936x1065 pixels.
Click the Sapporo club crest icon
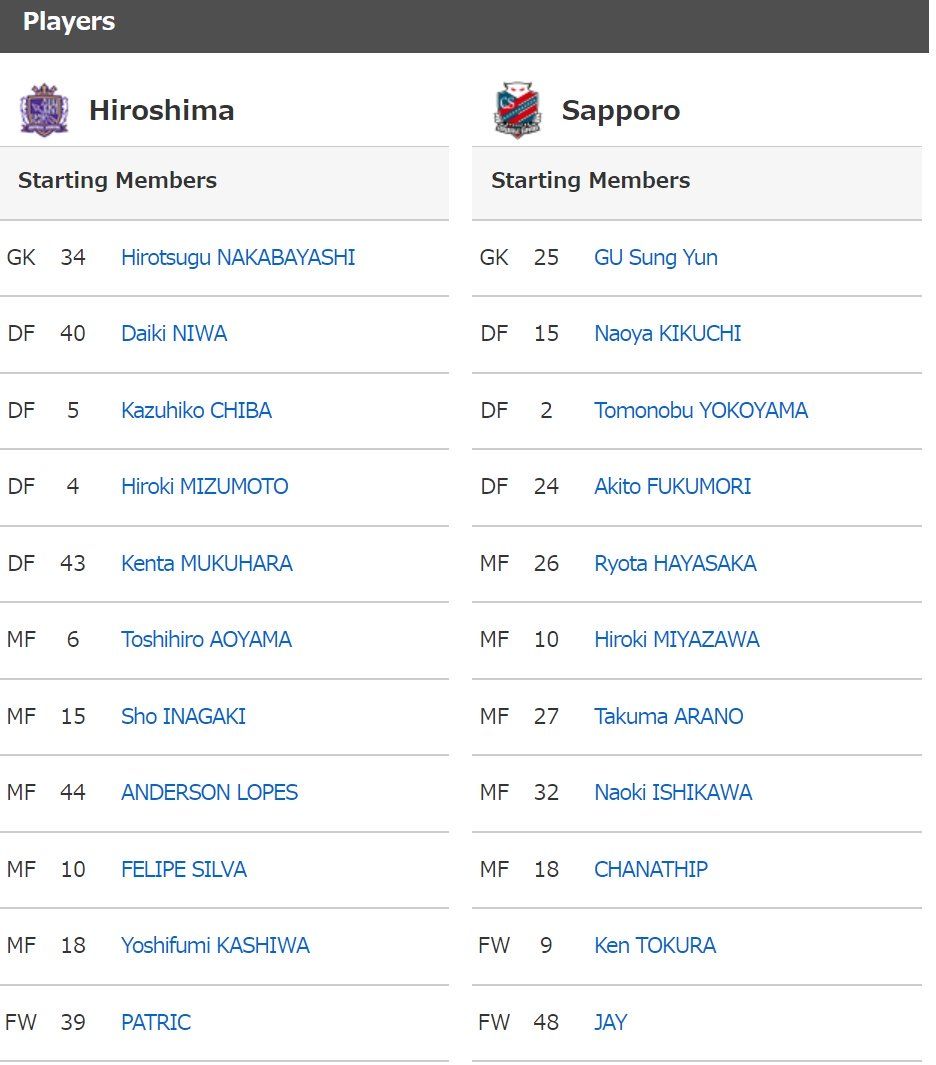(x=516, y=110)
